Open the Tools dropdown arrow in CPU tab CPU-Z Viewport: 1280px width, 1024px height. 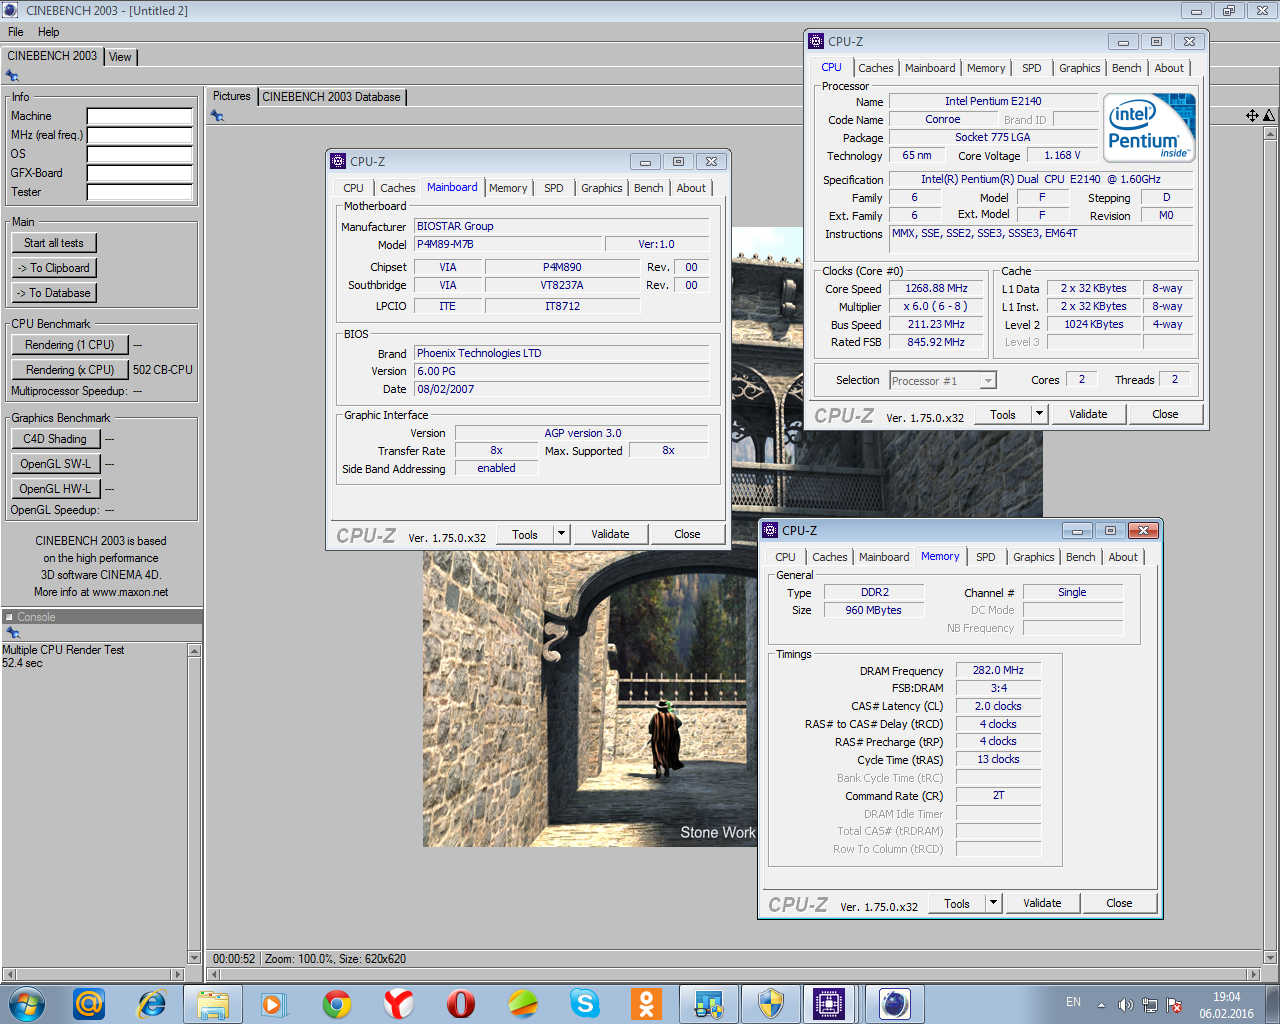(x=1039, y=414)
